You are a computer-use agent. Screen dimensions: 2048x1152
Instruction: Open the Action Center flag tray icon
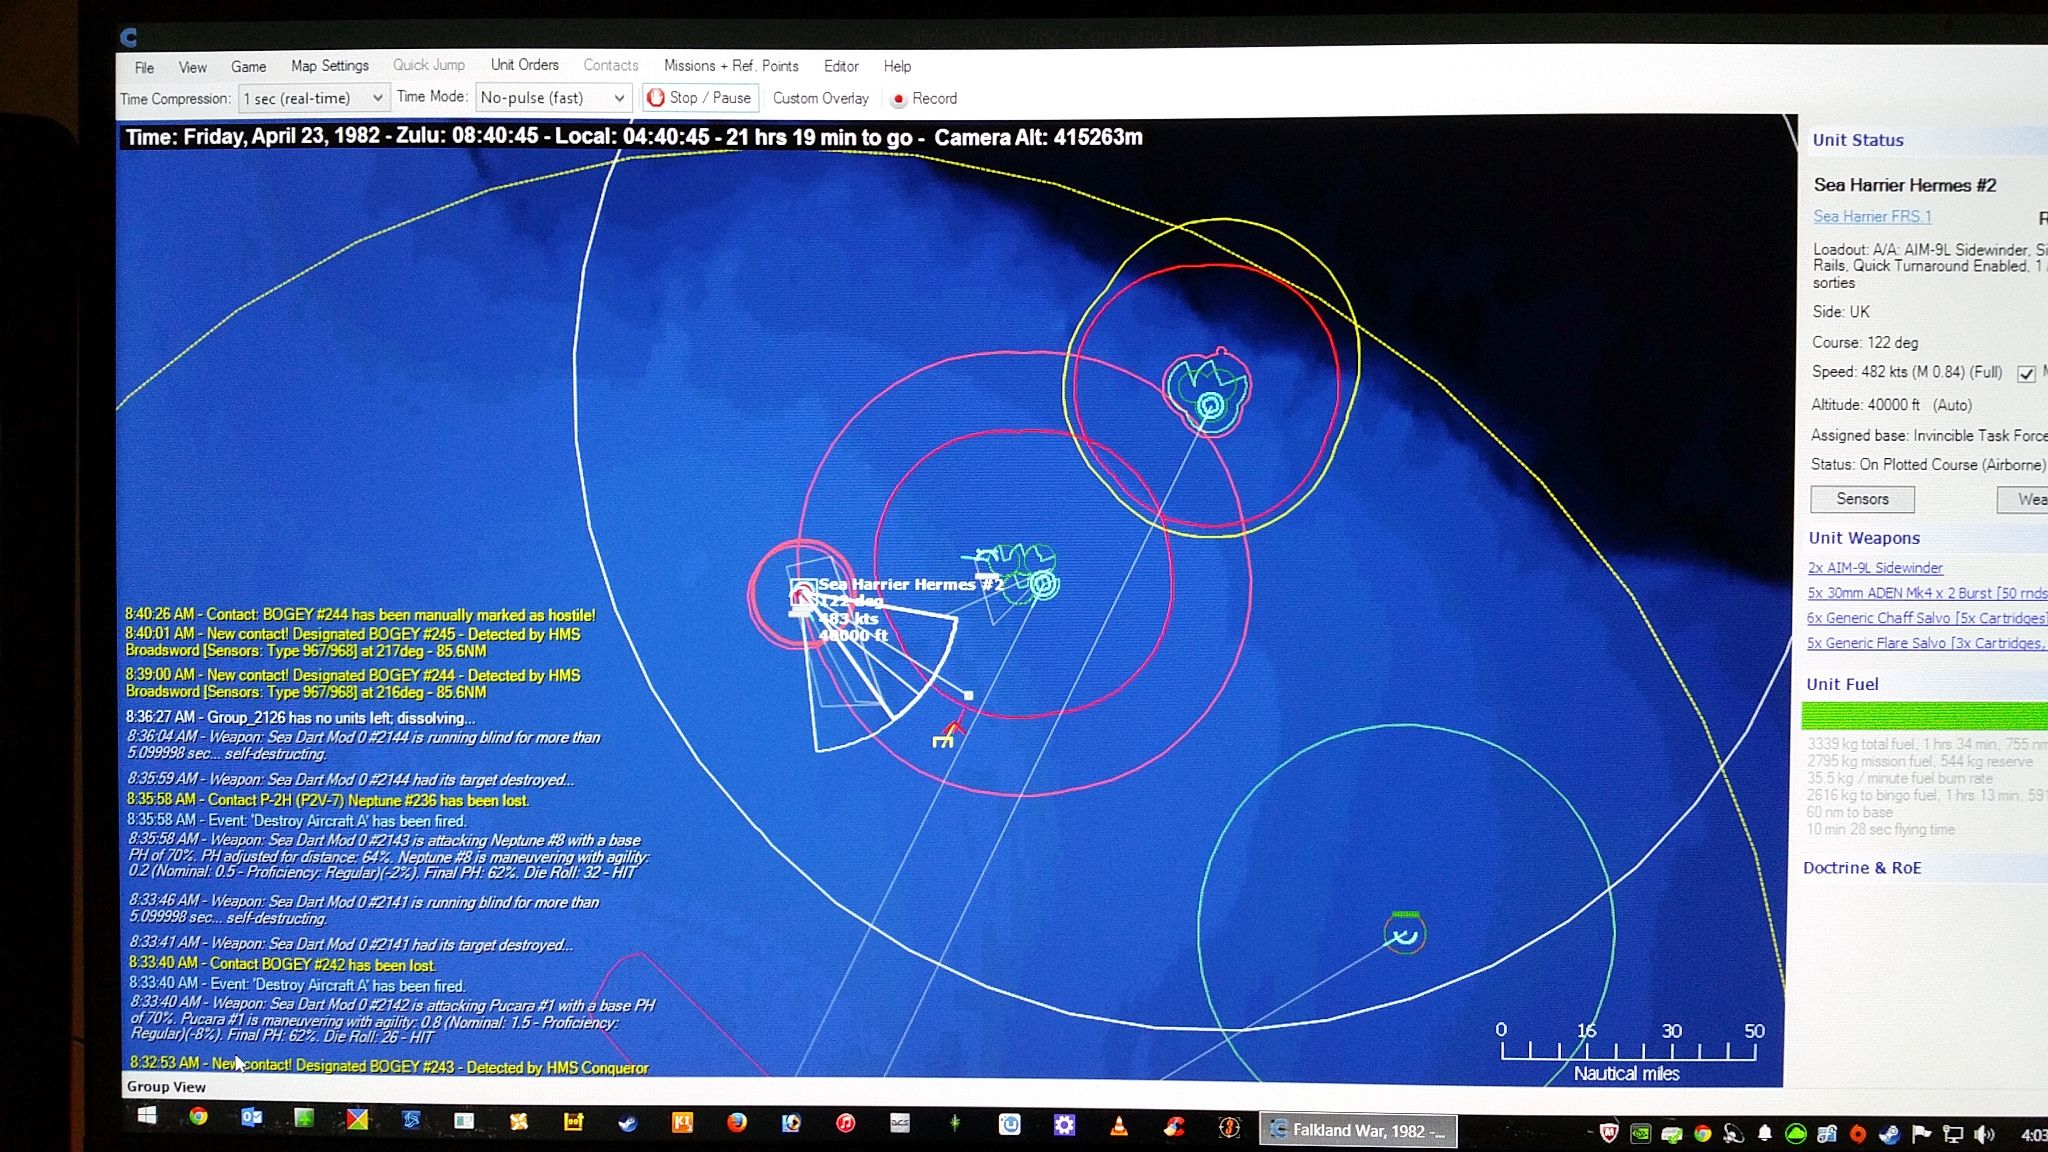[1920, 1135]
